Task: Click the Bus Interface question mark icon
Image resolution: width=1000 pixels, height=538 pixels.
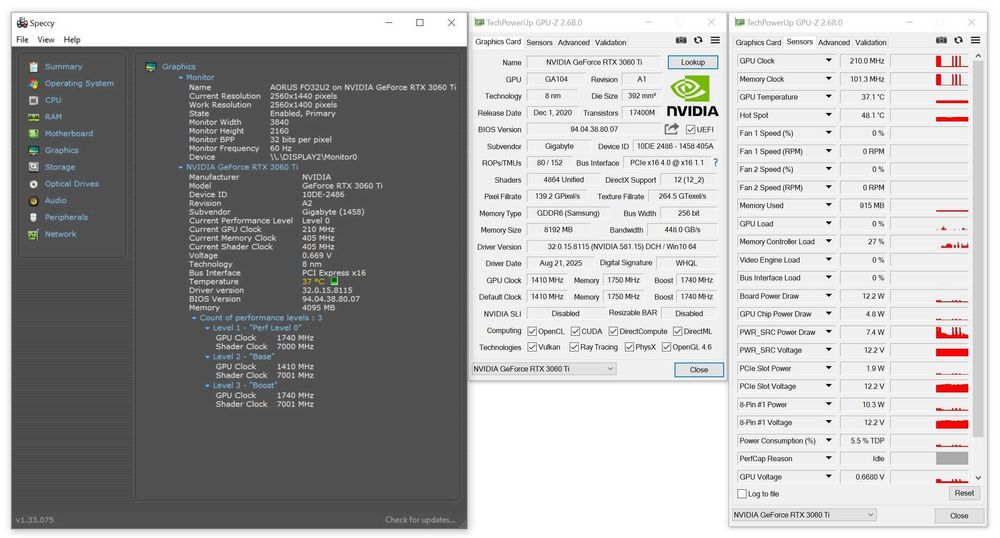Action: (715, 163)
